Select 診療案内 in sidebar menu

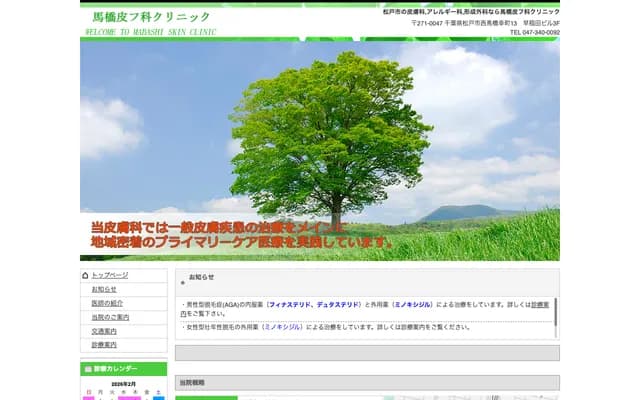click(x=104, y=345)
